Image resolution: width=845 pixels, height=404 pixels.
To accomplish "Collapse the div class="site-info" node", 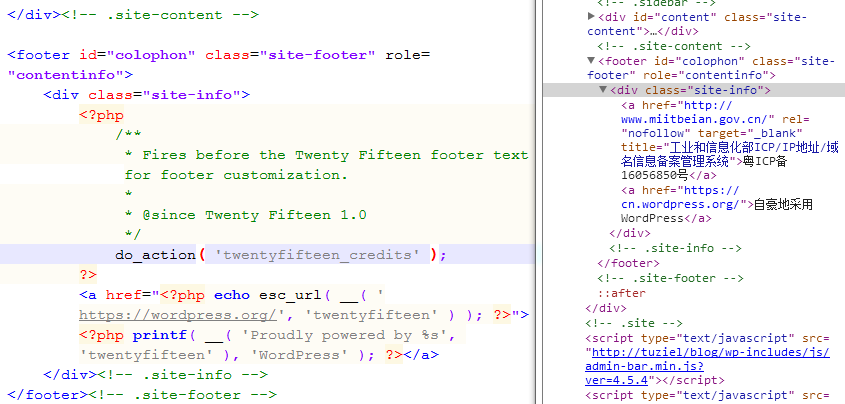I will coord(604,90).
